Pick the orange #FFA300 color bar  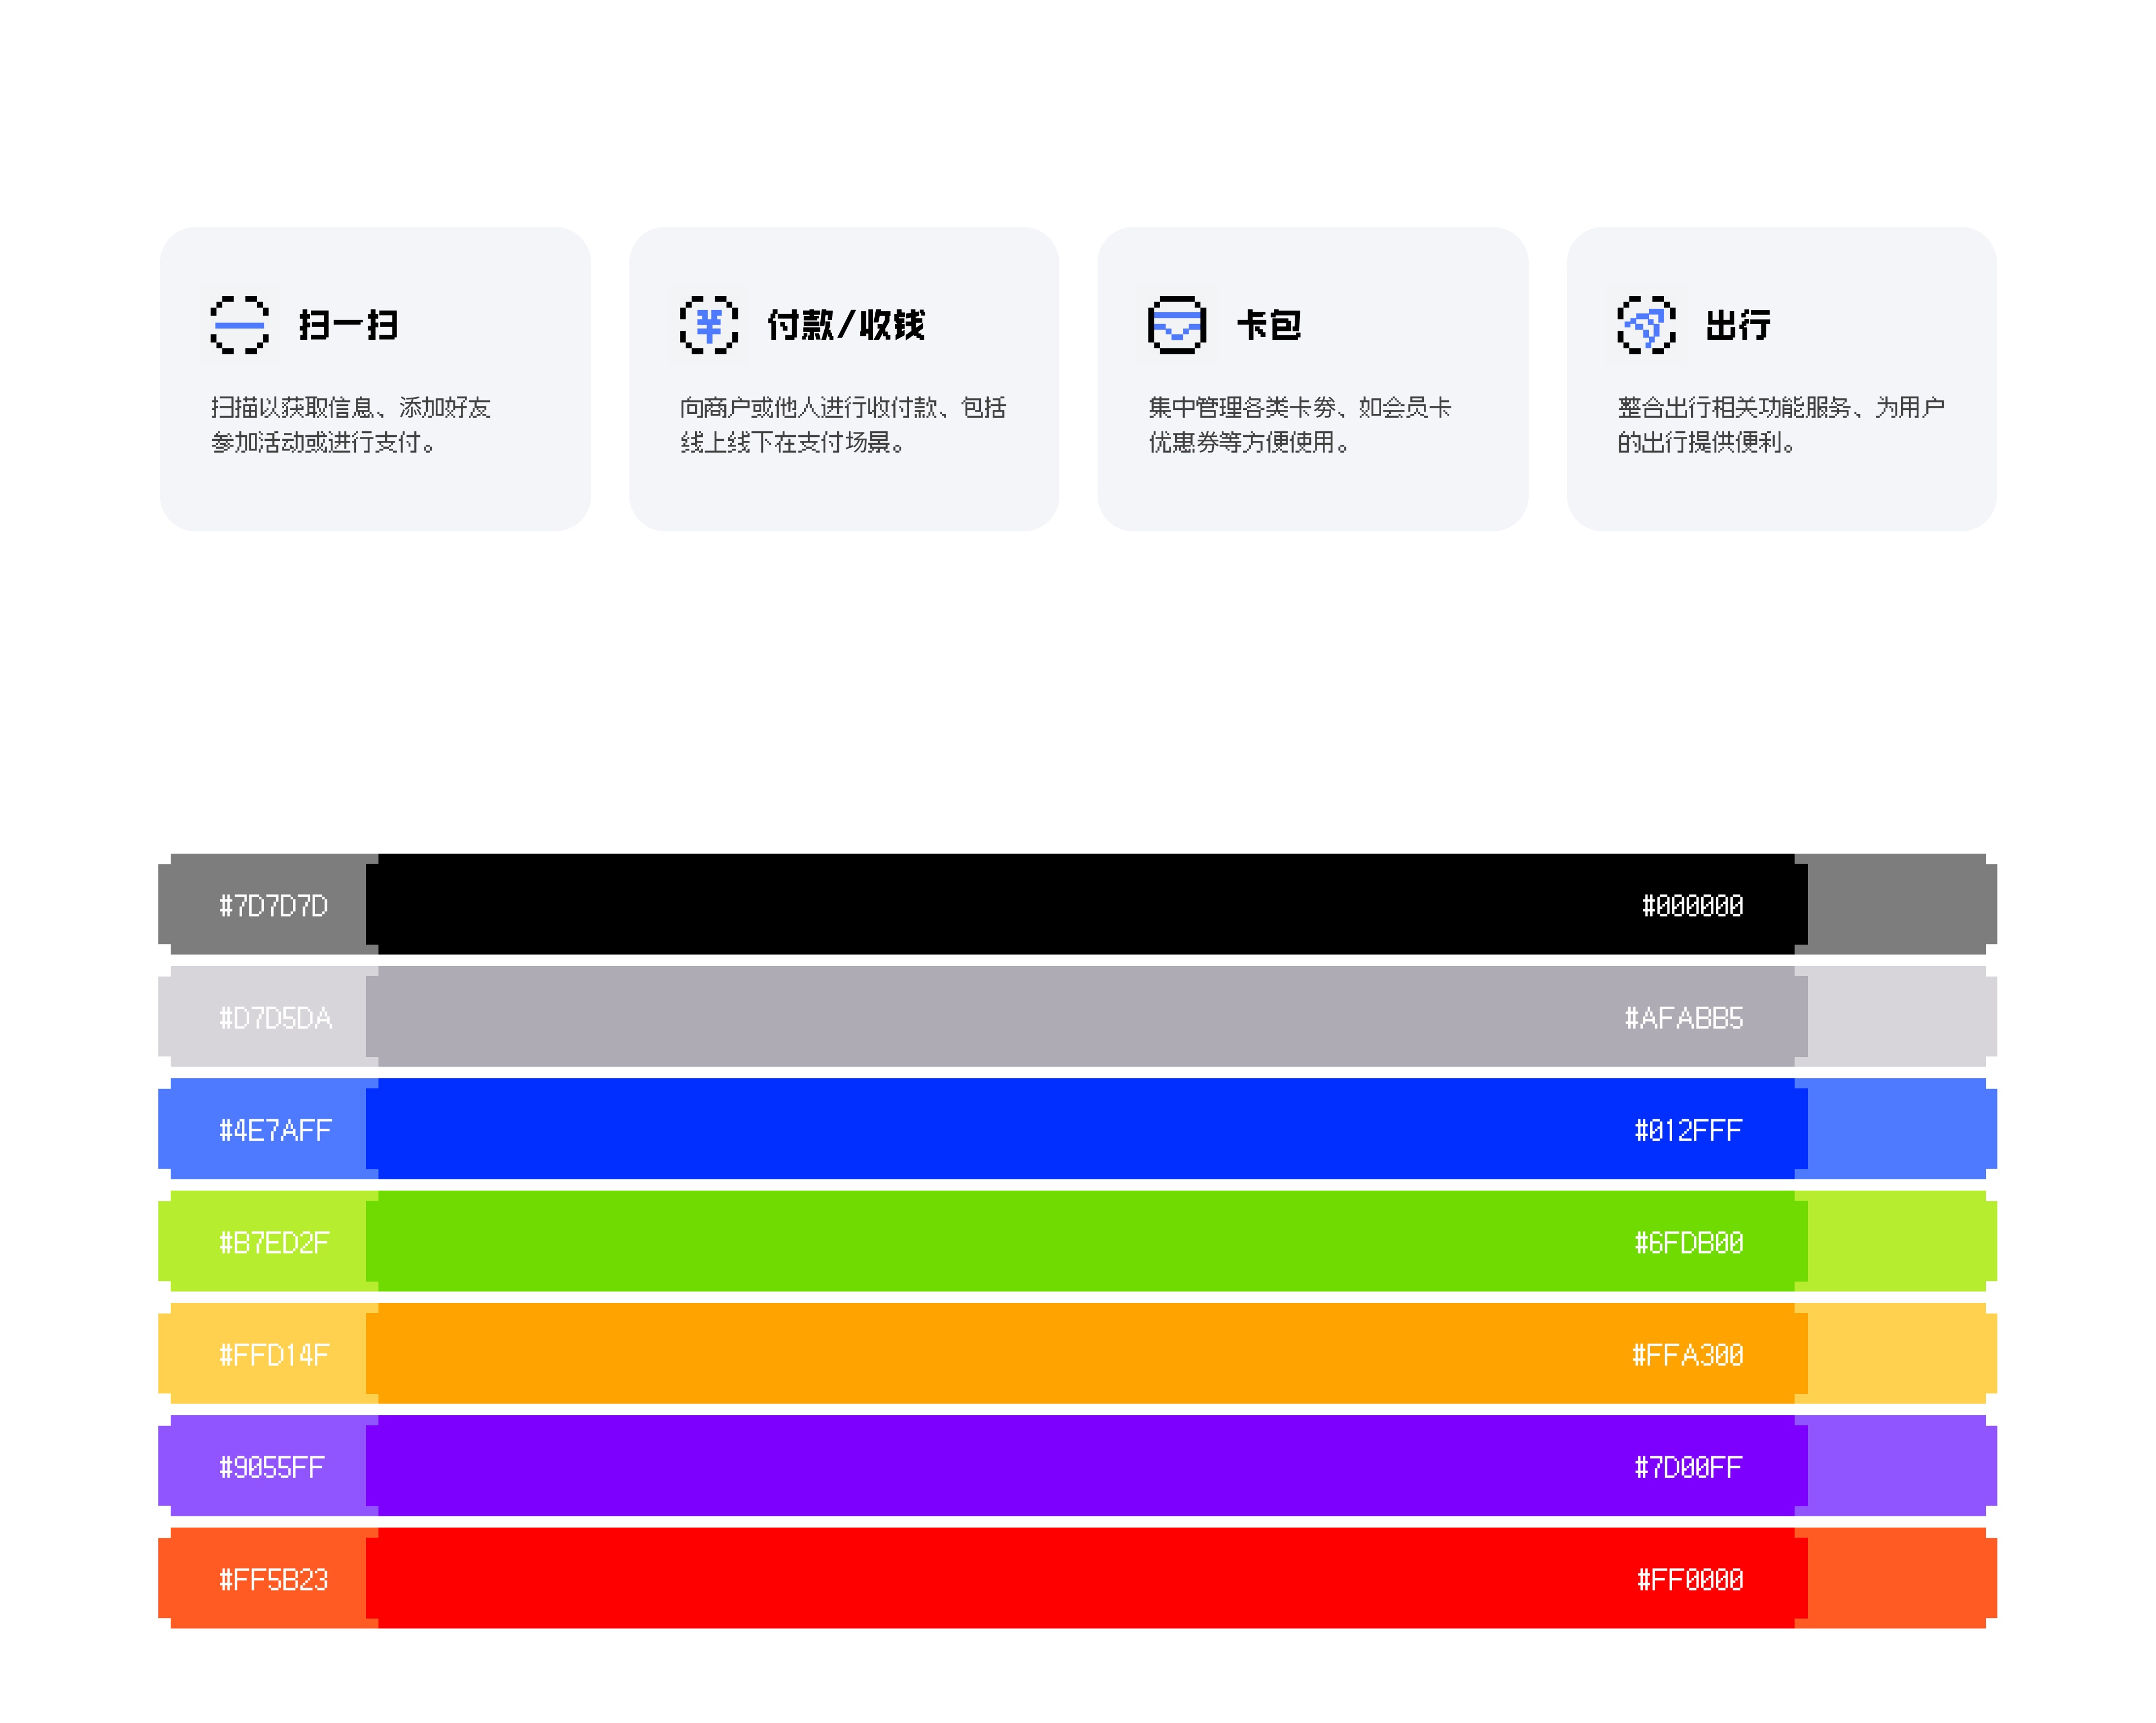(x=1085, y=1353)
